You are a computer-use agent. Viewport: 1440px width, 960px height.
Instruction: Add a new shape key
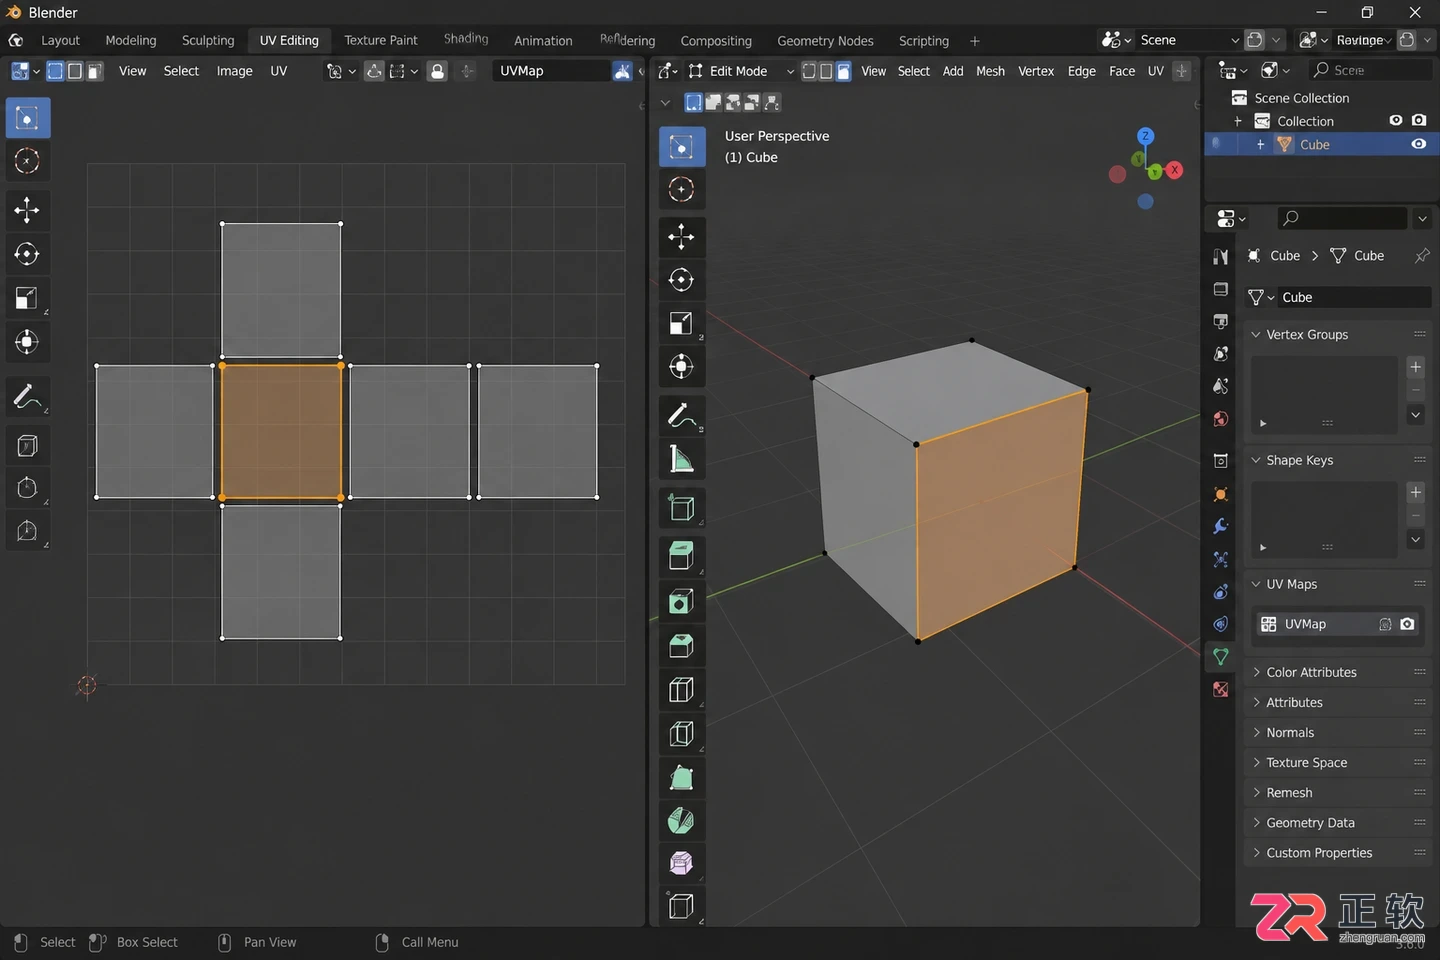[1415, 492]
